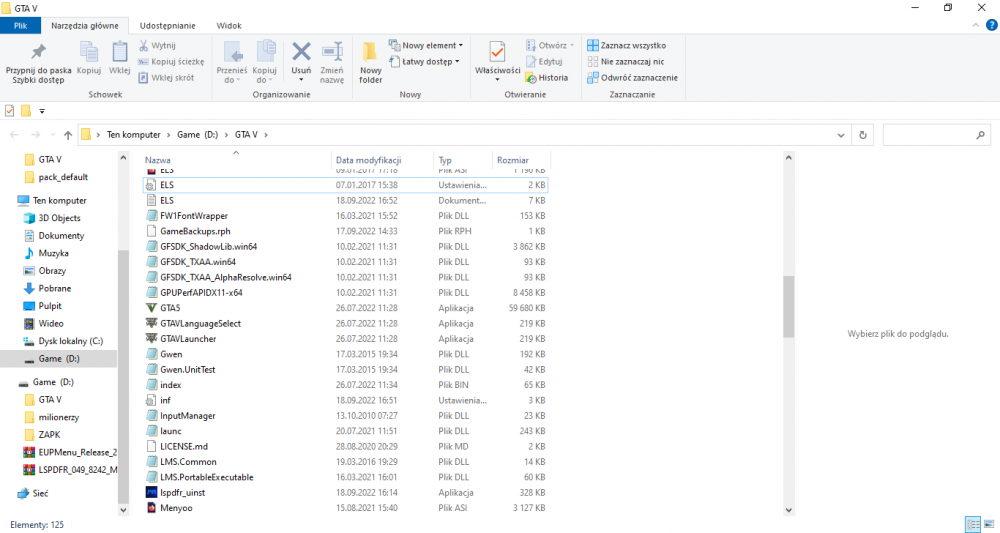1000x533 pixels.
Task: Open the Plik menu tab
Action: pos(20,26)
